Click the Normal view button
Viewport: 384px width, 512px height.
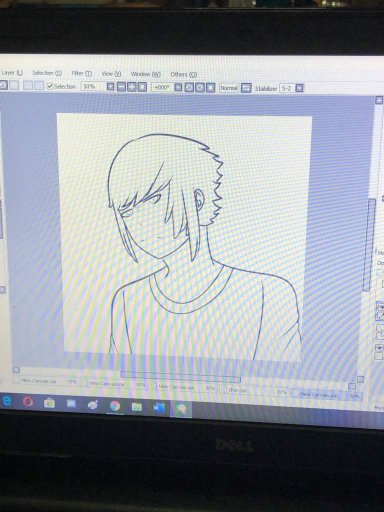pyautogui.click(x=229, y=88)
